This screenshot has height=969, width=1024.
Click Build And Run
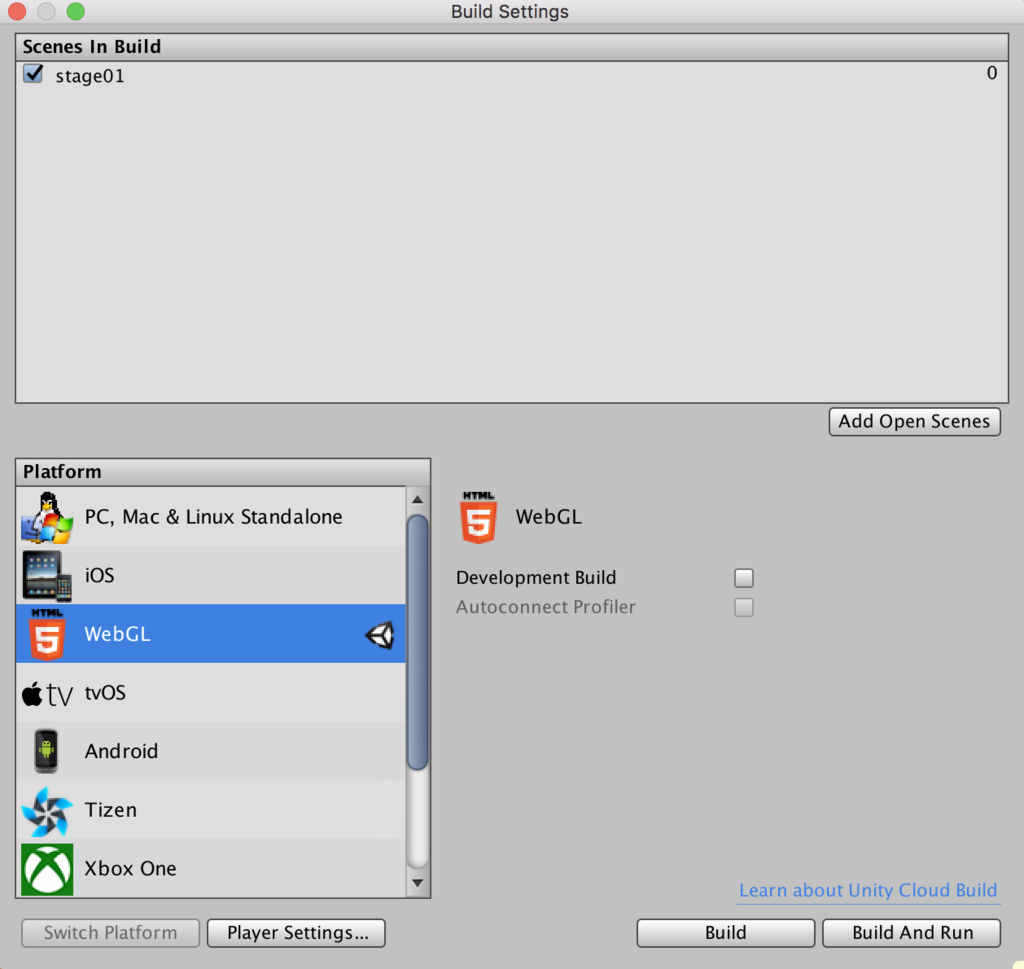(912, 932)
